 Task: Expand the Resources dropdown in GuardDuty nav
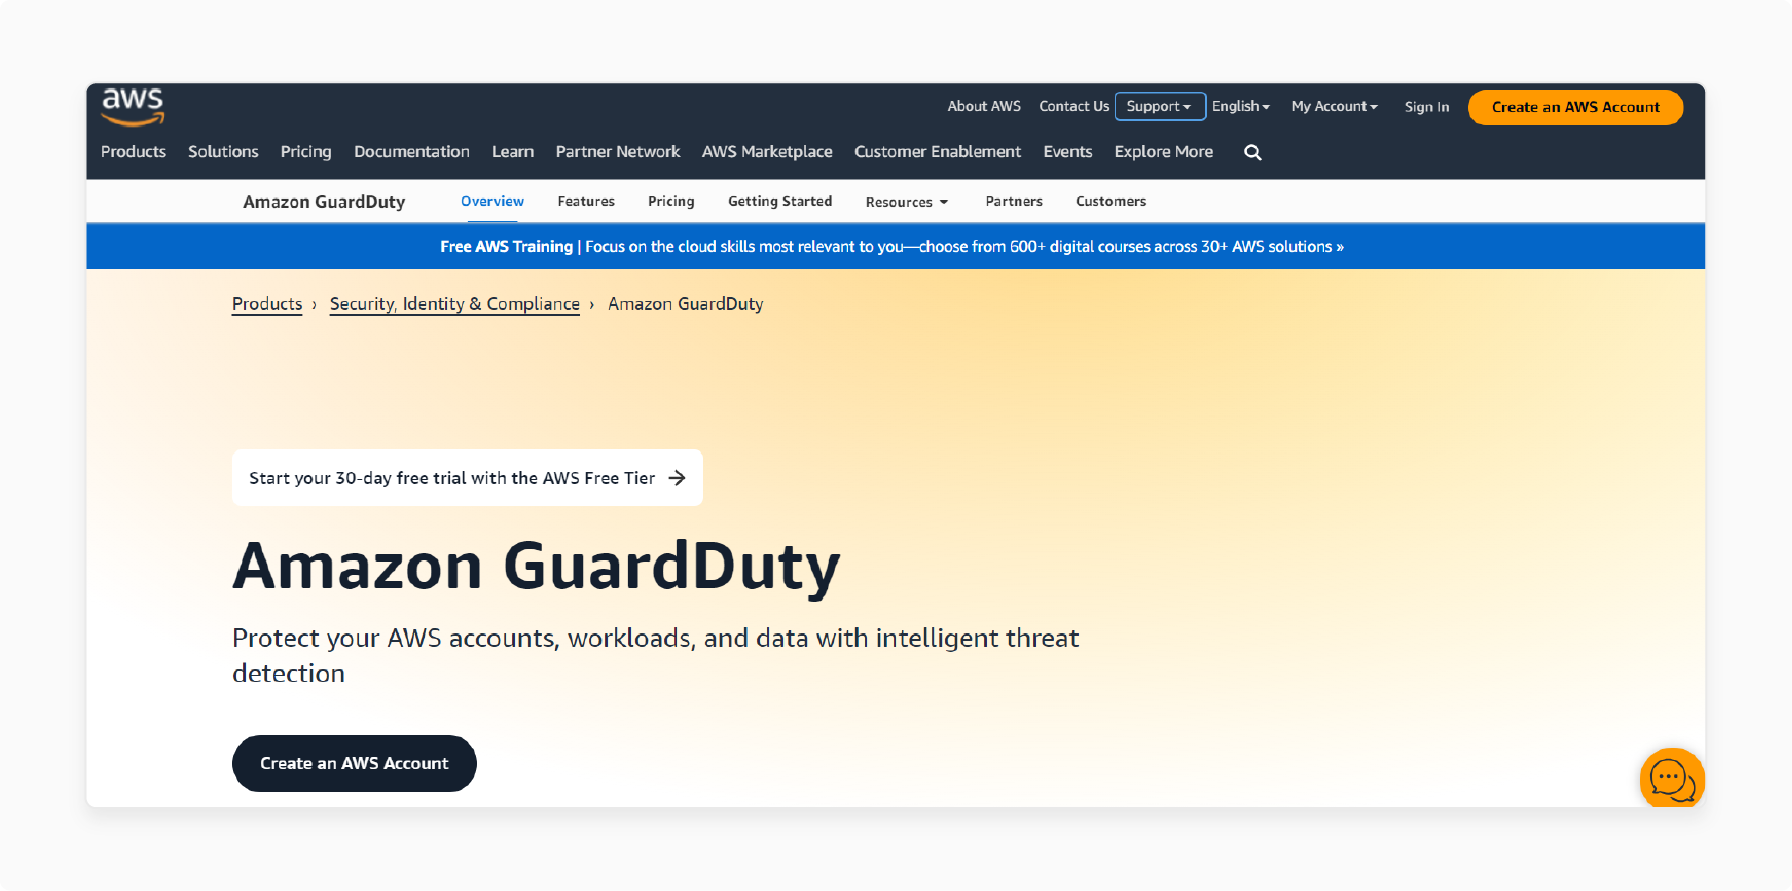(906, 202)
